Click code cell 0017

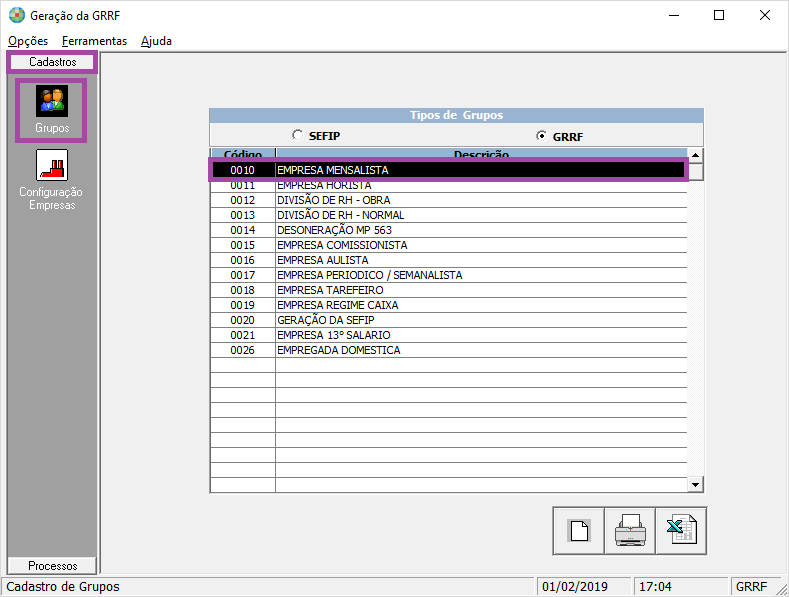243,275
